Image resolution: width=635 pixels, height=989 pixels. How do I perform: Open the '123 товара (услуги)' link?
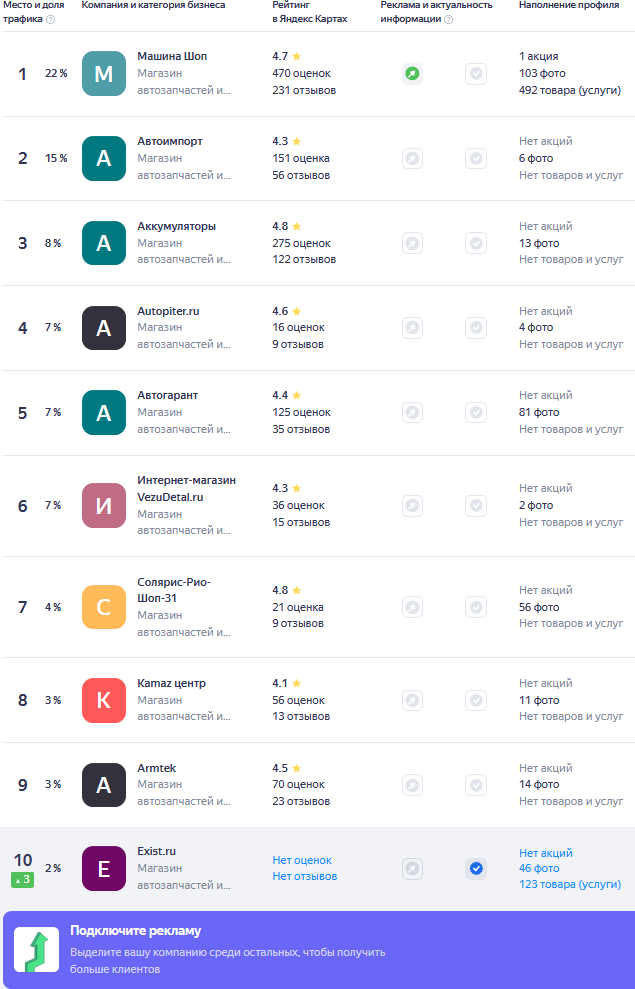click(x=570, y=884)
